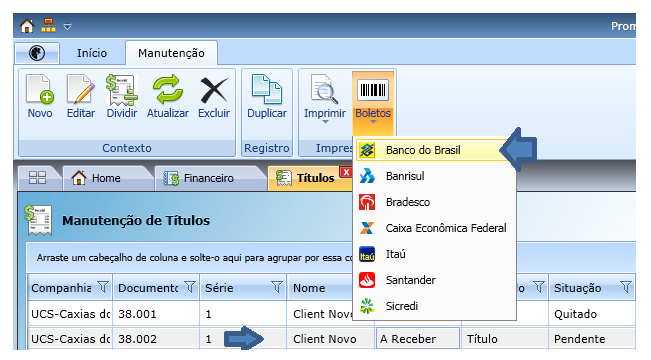Click UCS-Caxias cell in 38.002 row
The width and height of the screenshot is (651, 360).
tap(70, 339)
